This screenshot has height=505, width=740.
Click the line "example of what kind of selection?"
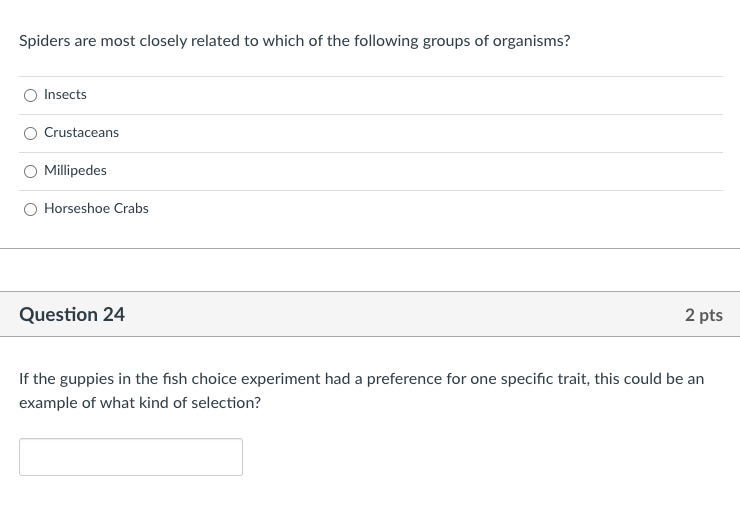[140, 402]
